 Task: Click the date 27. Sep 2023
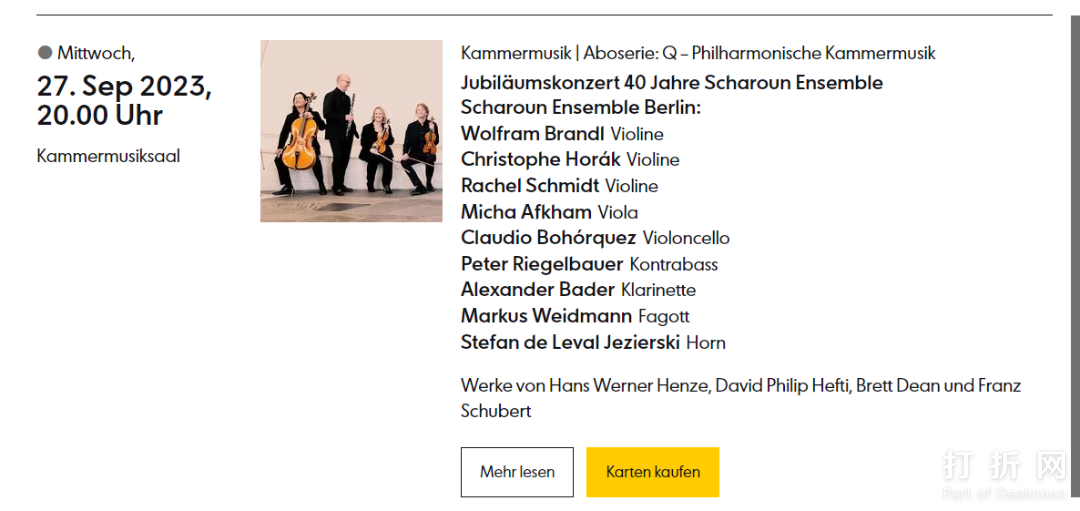tap(124, 86)
